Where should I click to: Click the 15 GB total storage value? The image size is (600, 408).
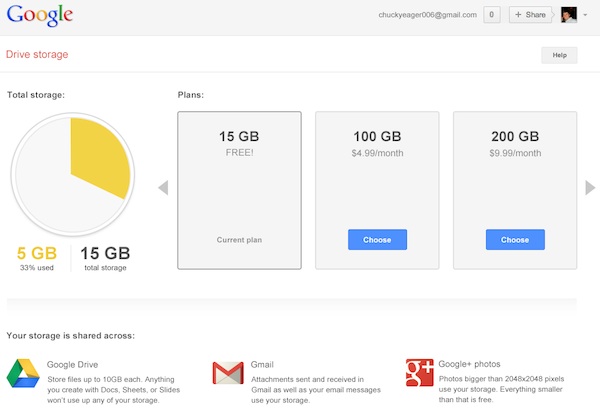pyautogui.click(x=105, y=253)
